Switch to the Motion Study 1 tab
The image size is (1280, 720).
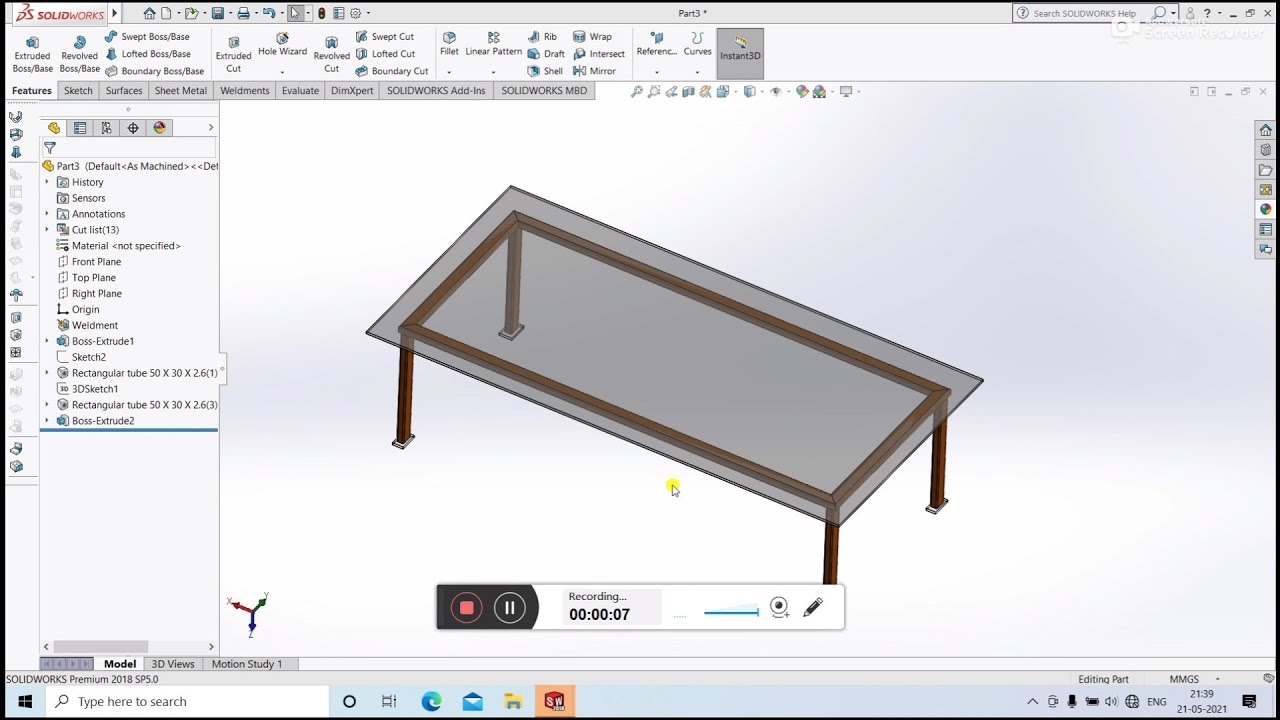coord(247,664)
